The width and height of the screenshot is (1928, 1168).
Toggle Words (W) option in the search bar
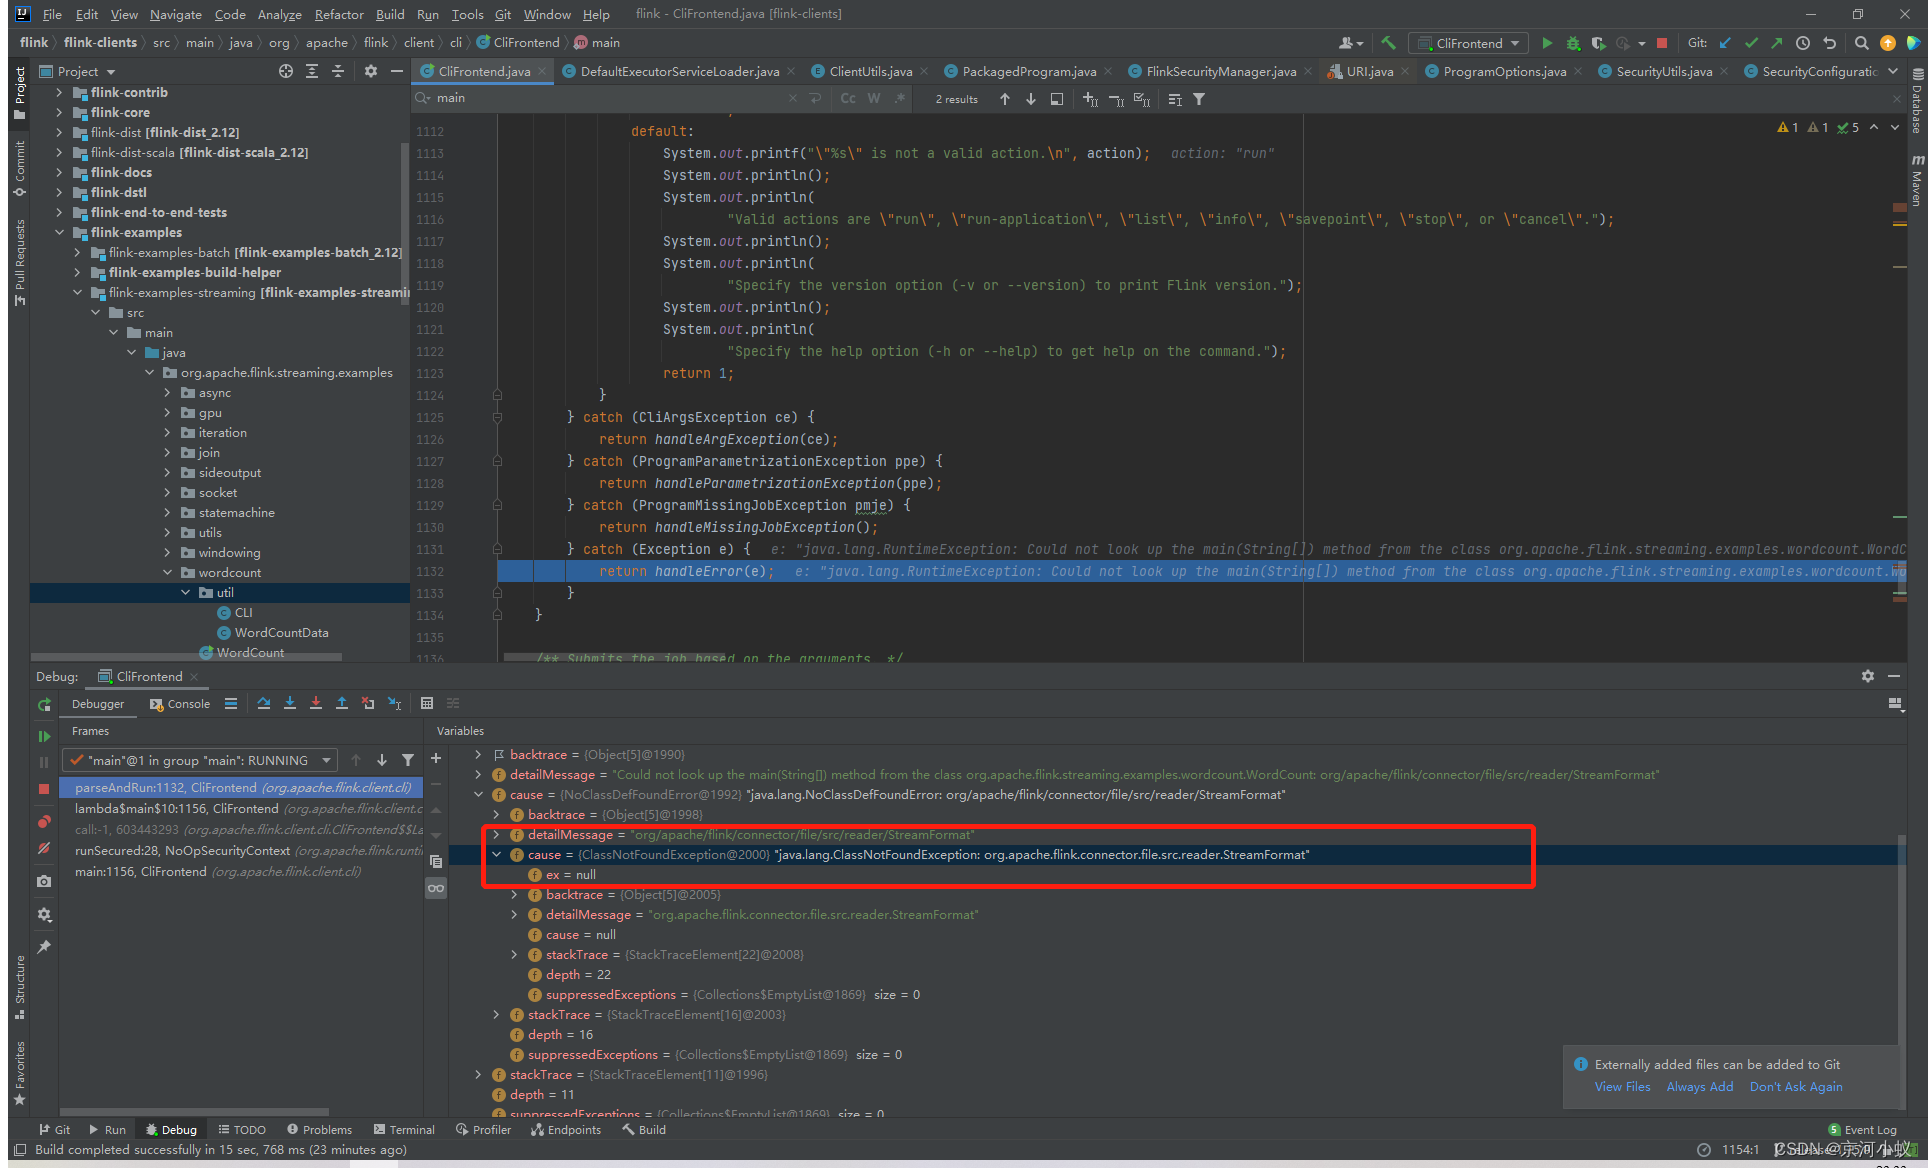(x=874, y=98)
